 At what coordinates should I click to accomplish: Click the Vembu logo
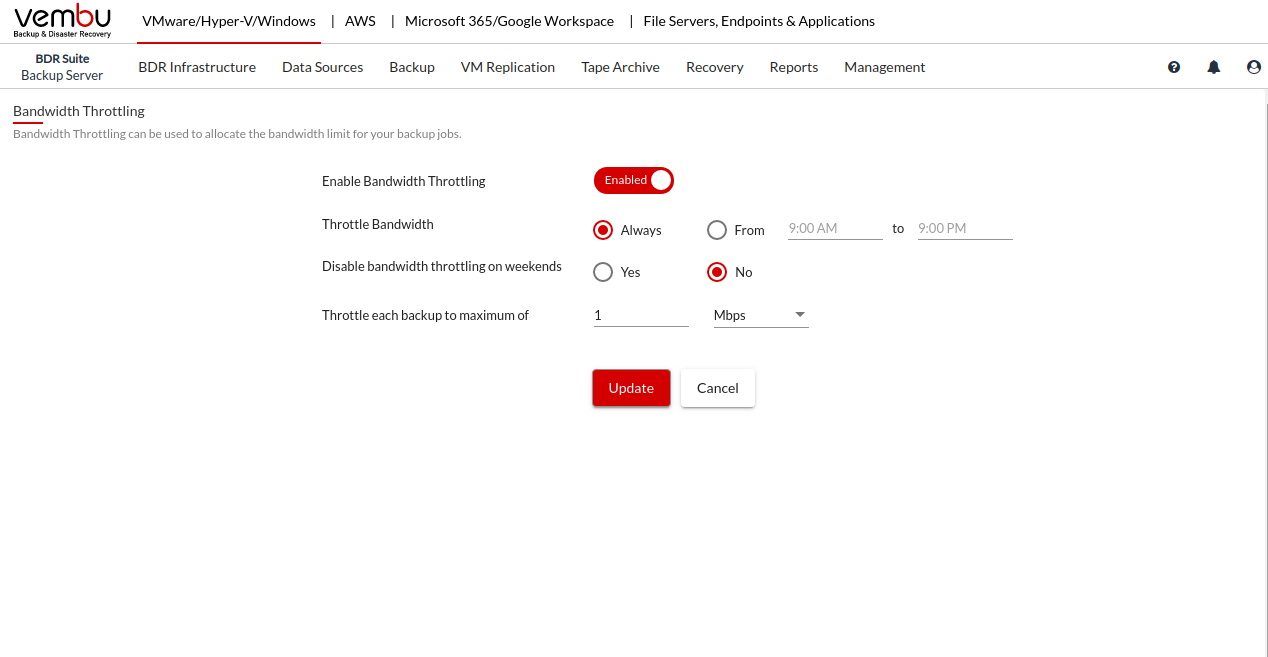click(63, 21)
